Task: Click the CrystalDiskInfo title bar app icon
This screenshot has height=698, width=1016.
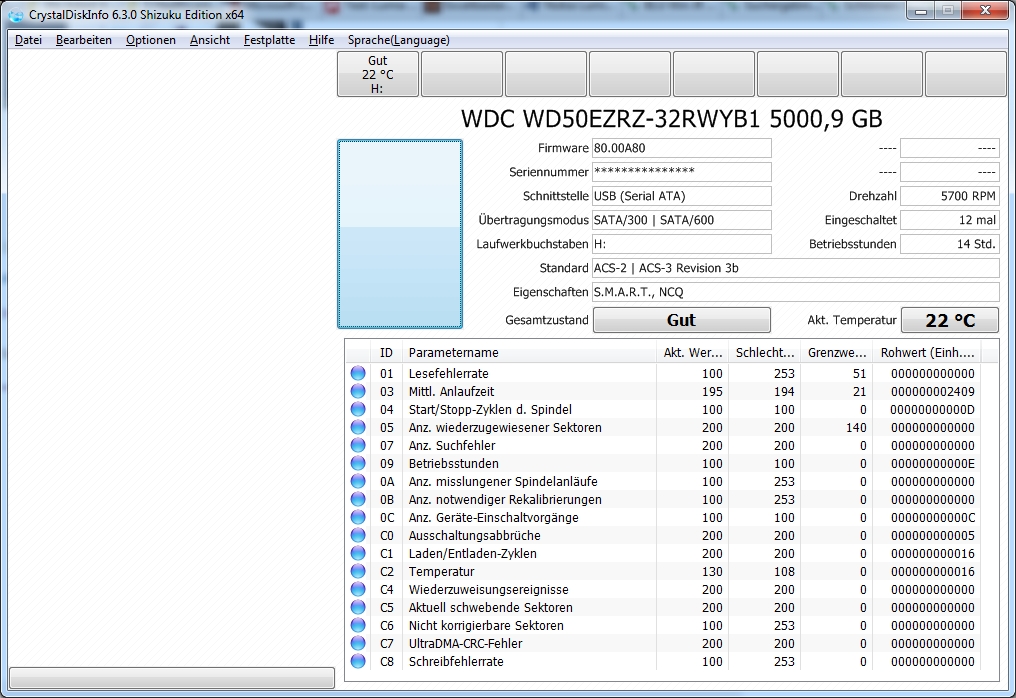Action: 16,14
